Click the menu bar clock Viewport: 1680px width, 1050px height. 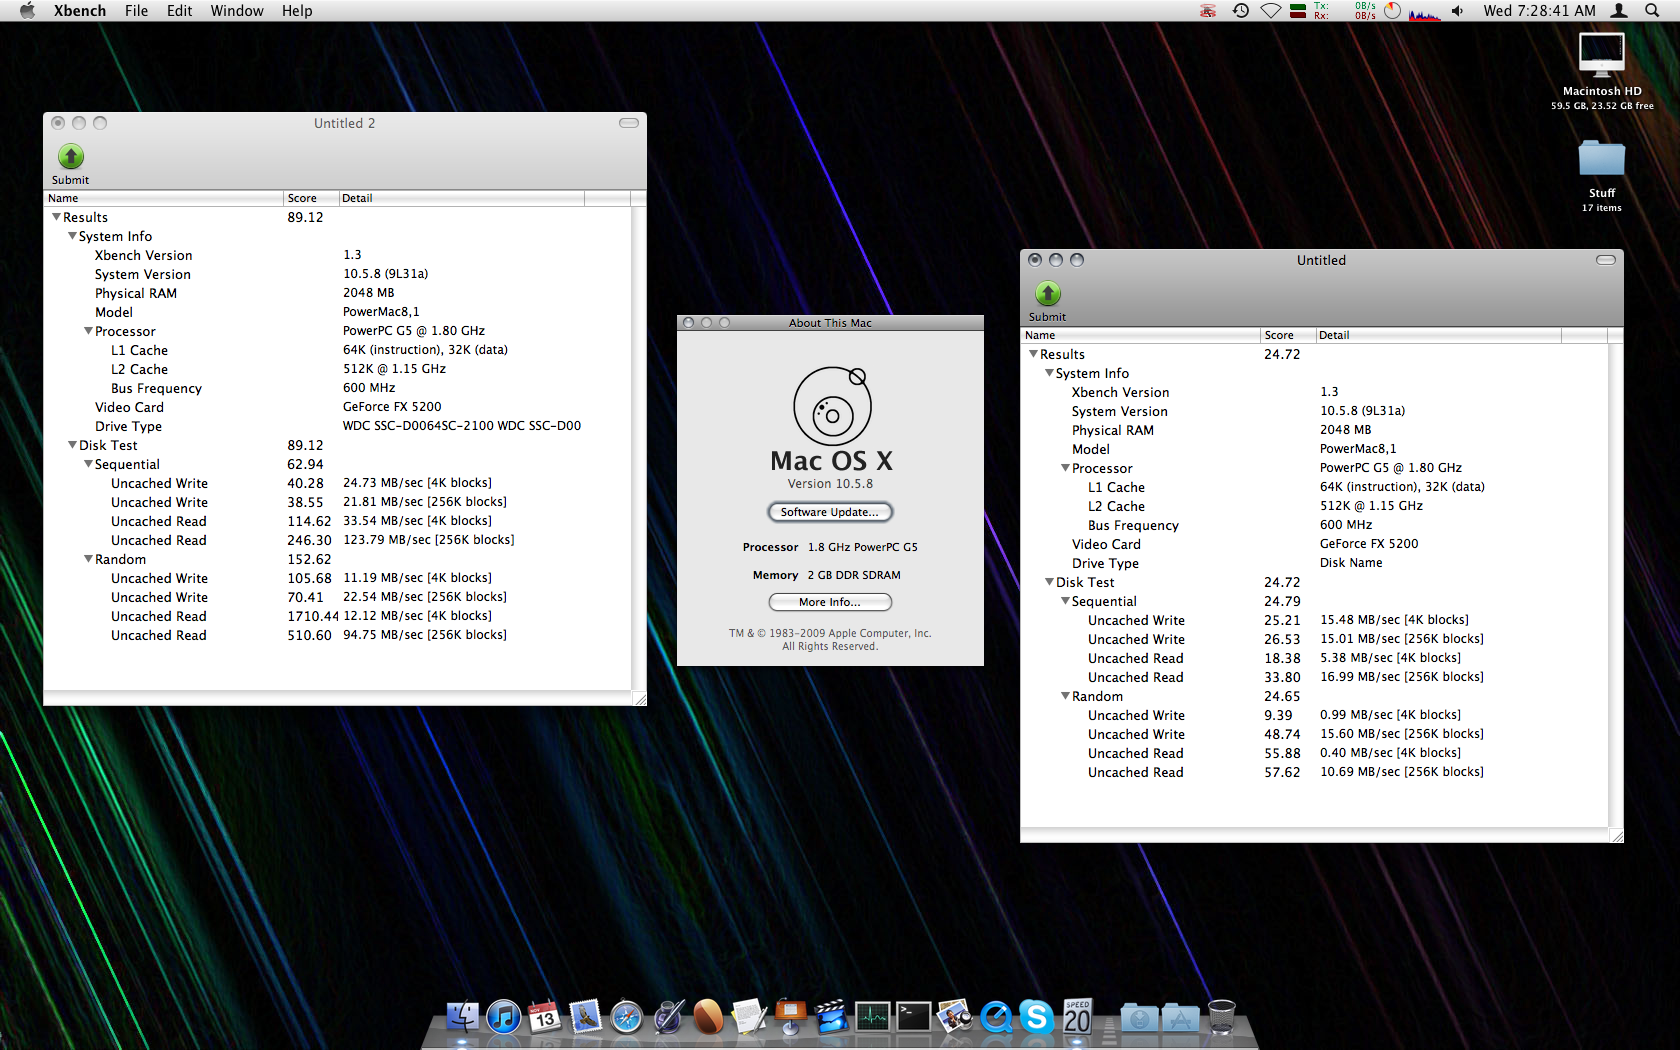coord(1539,10)
